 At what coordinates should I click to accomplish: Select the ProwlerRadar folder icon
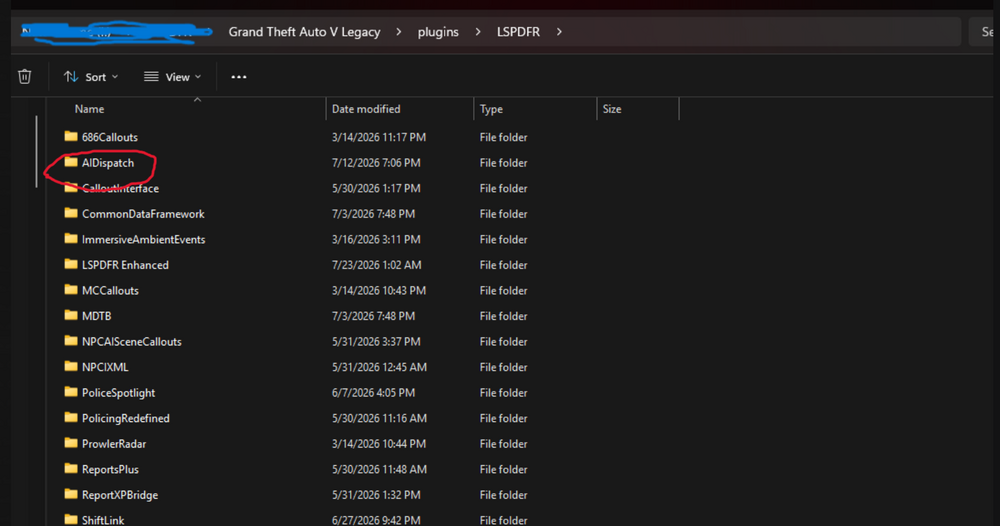(x=71, y=442)
